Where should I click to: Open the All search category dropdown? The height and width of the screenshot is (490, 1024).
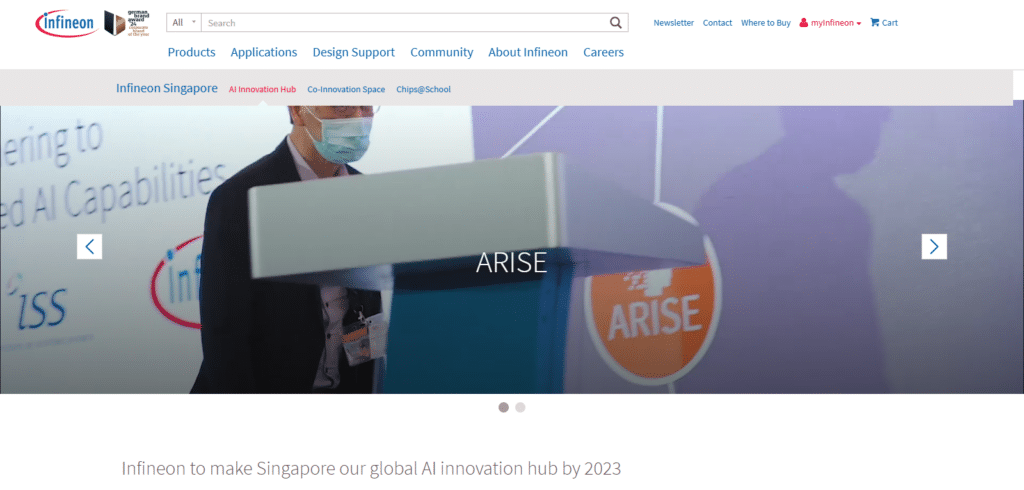click(x=184, y=23)
